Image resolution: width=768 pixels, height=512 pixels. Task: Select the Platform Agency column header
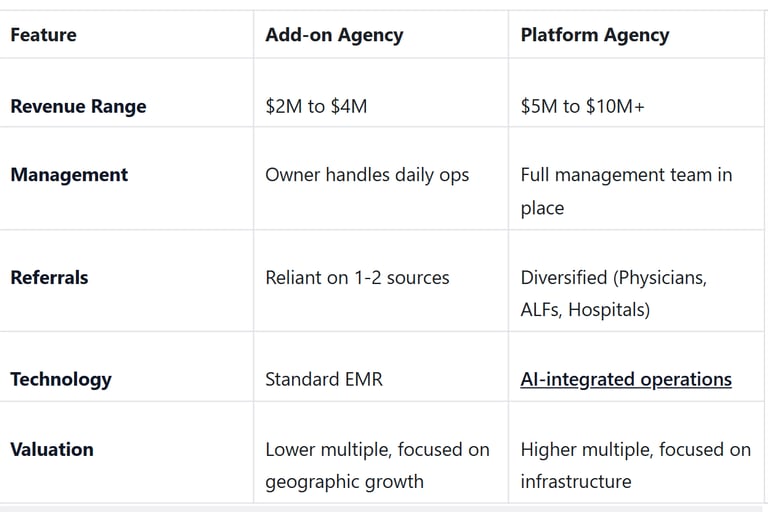595,35
